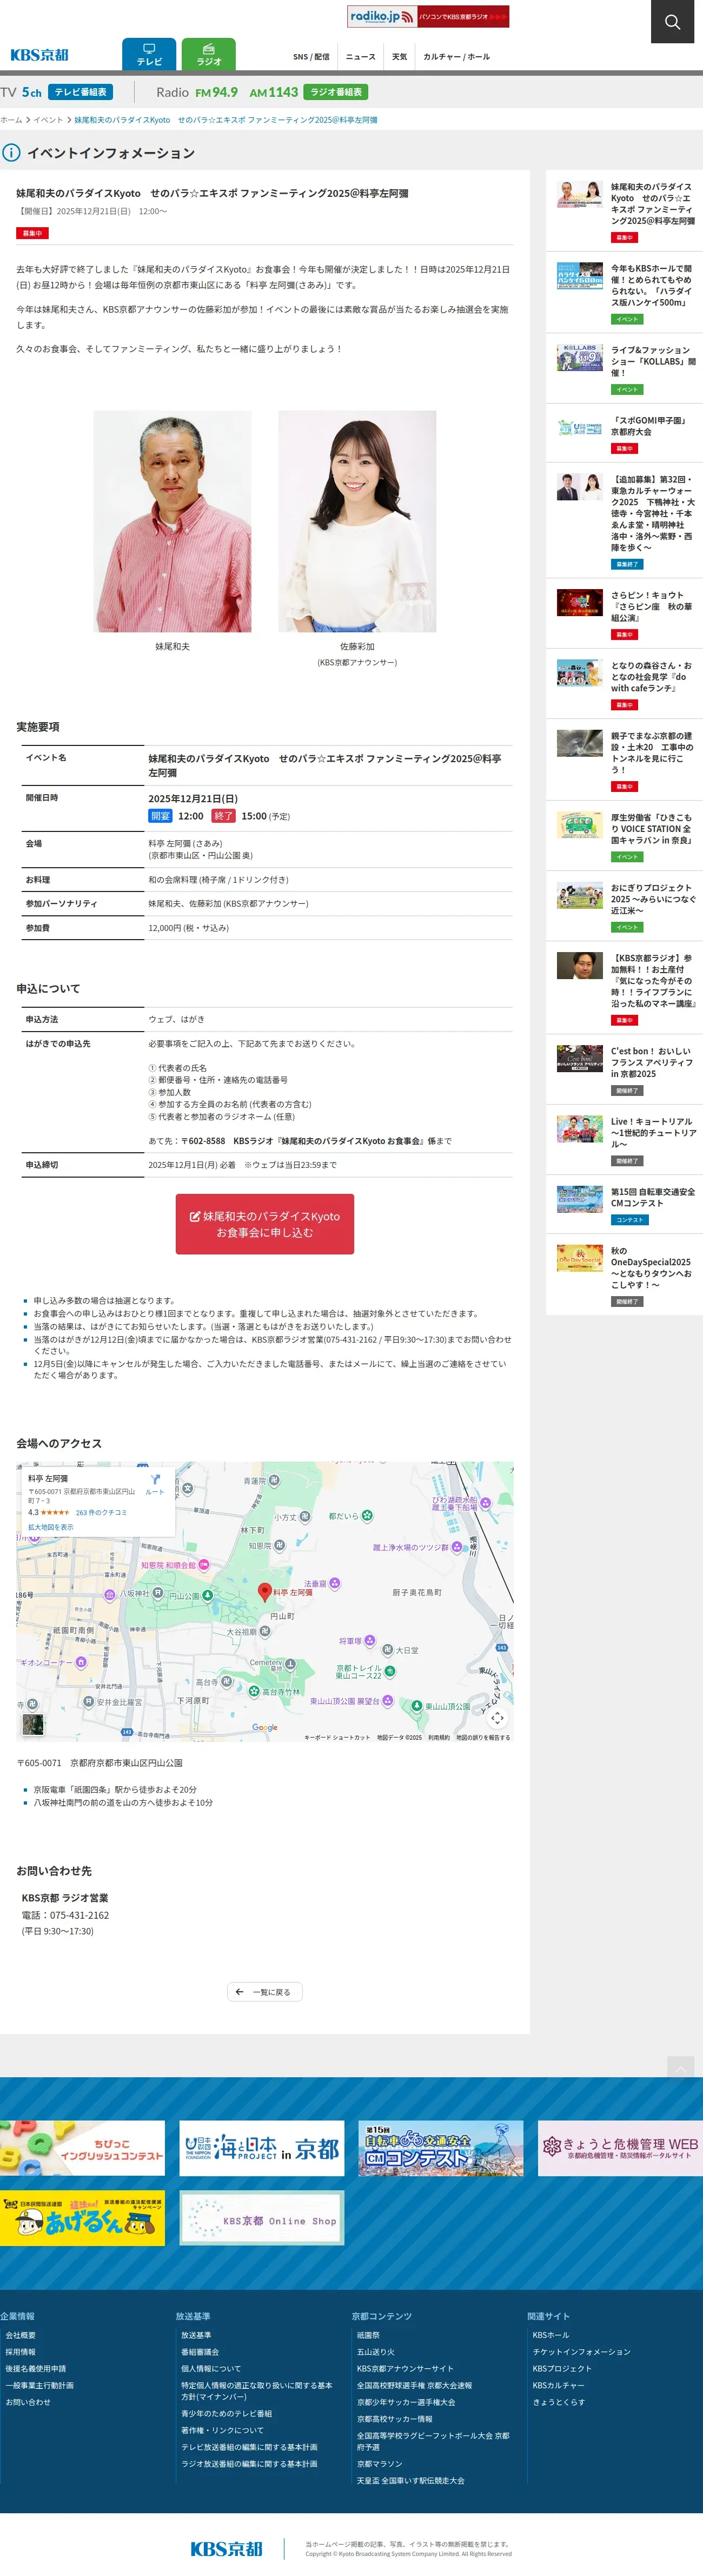Open sidebar event スポGOMI甲子園 京都府大会

[x=624, y=433]
